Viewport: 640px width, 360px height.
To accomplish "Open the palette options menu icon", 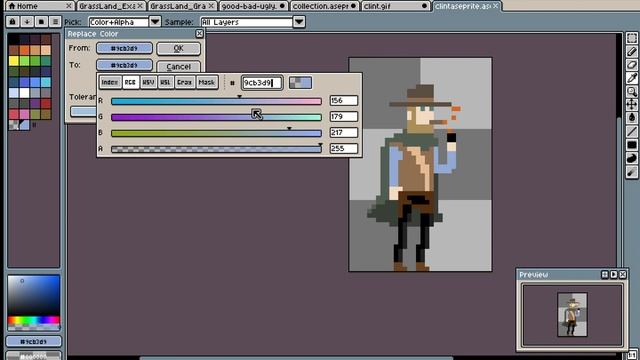I will point(55,22).
